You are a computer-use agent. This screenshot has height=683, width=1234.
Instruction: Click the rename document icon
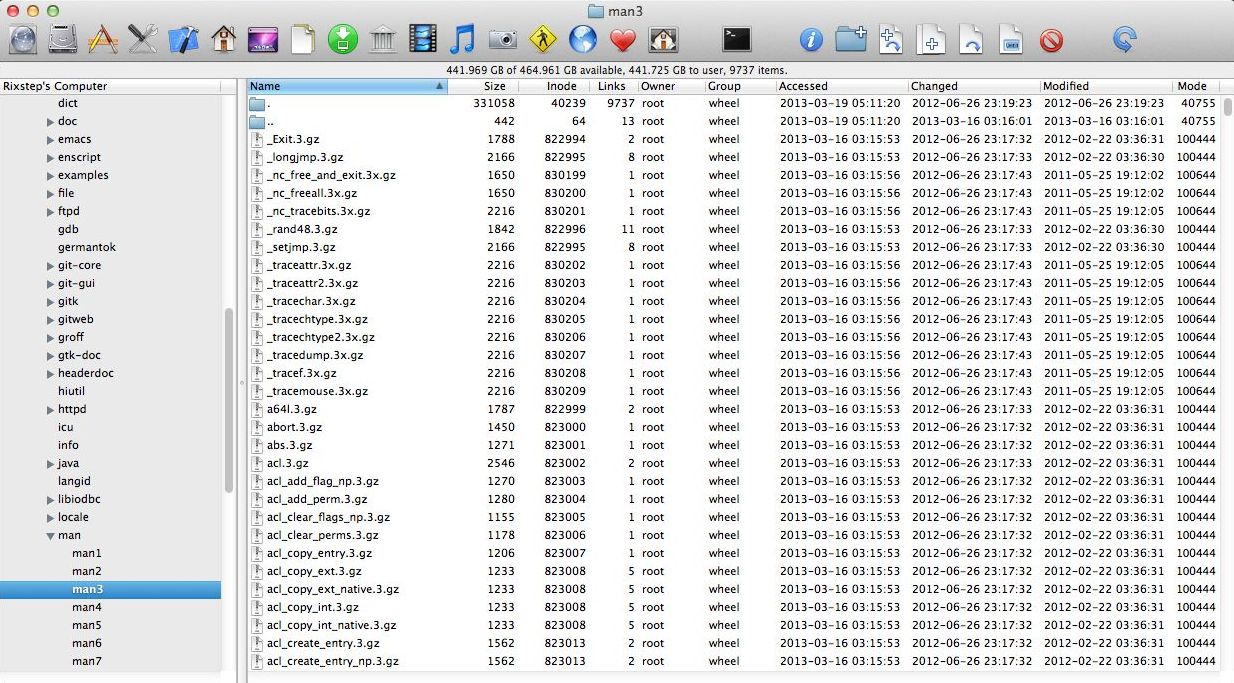(x=1011, y=39)
